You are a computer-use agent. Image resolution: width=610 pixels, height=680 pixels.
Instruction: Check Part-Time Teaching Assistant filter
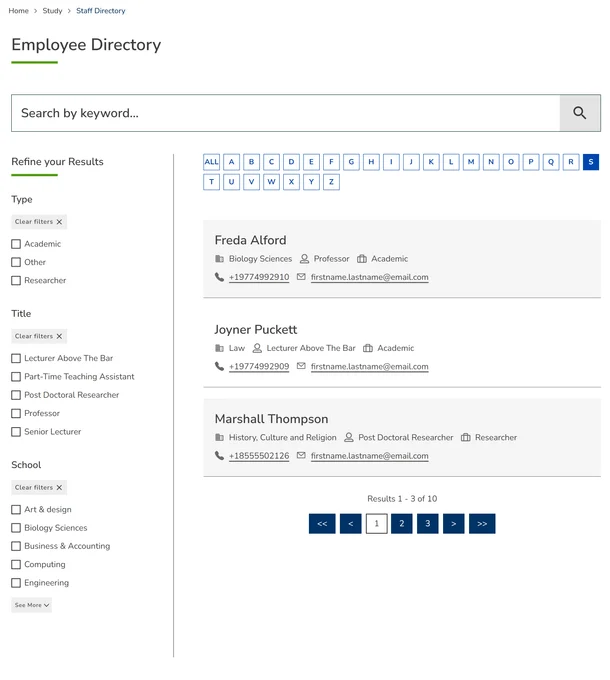[x=16, y=376]
